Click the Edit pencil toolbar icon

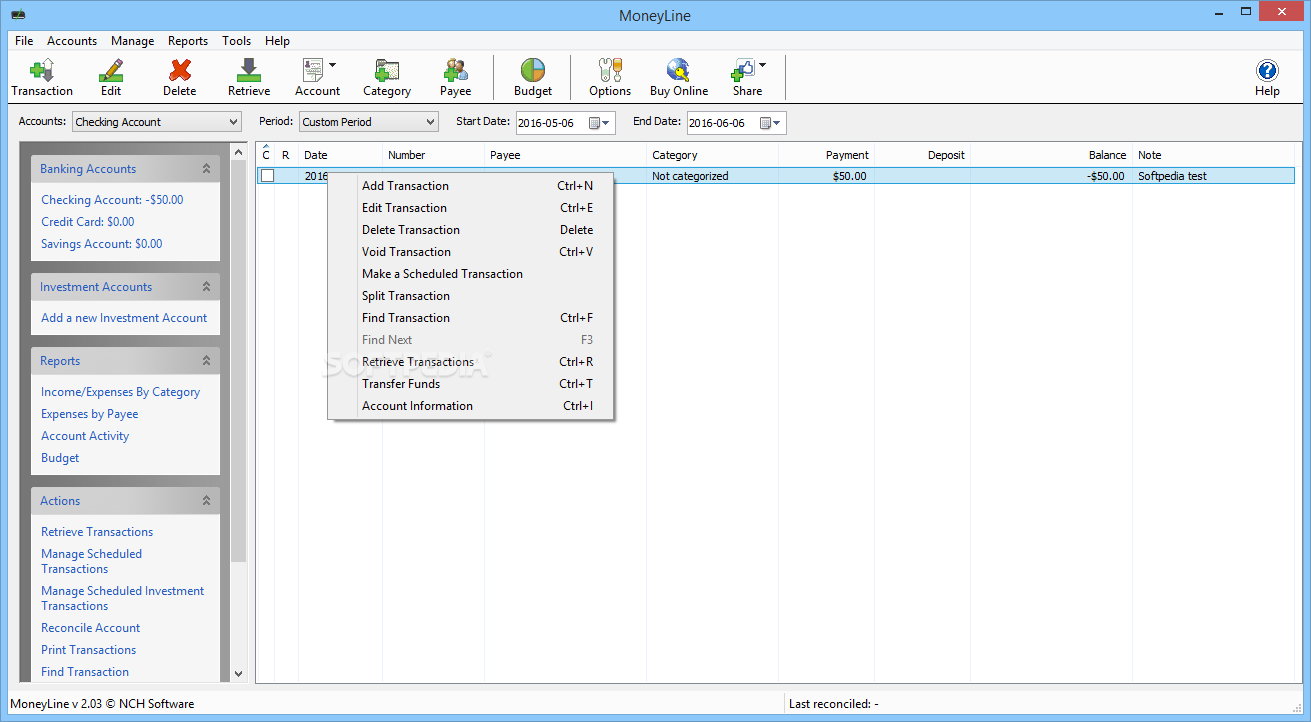click(x=111, y=70)
